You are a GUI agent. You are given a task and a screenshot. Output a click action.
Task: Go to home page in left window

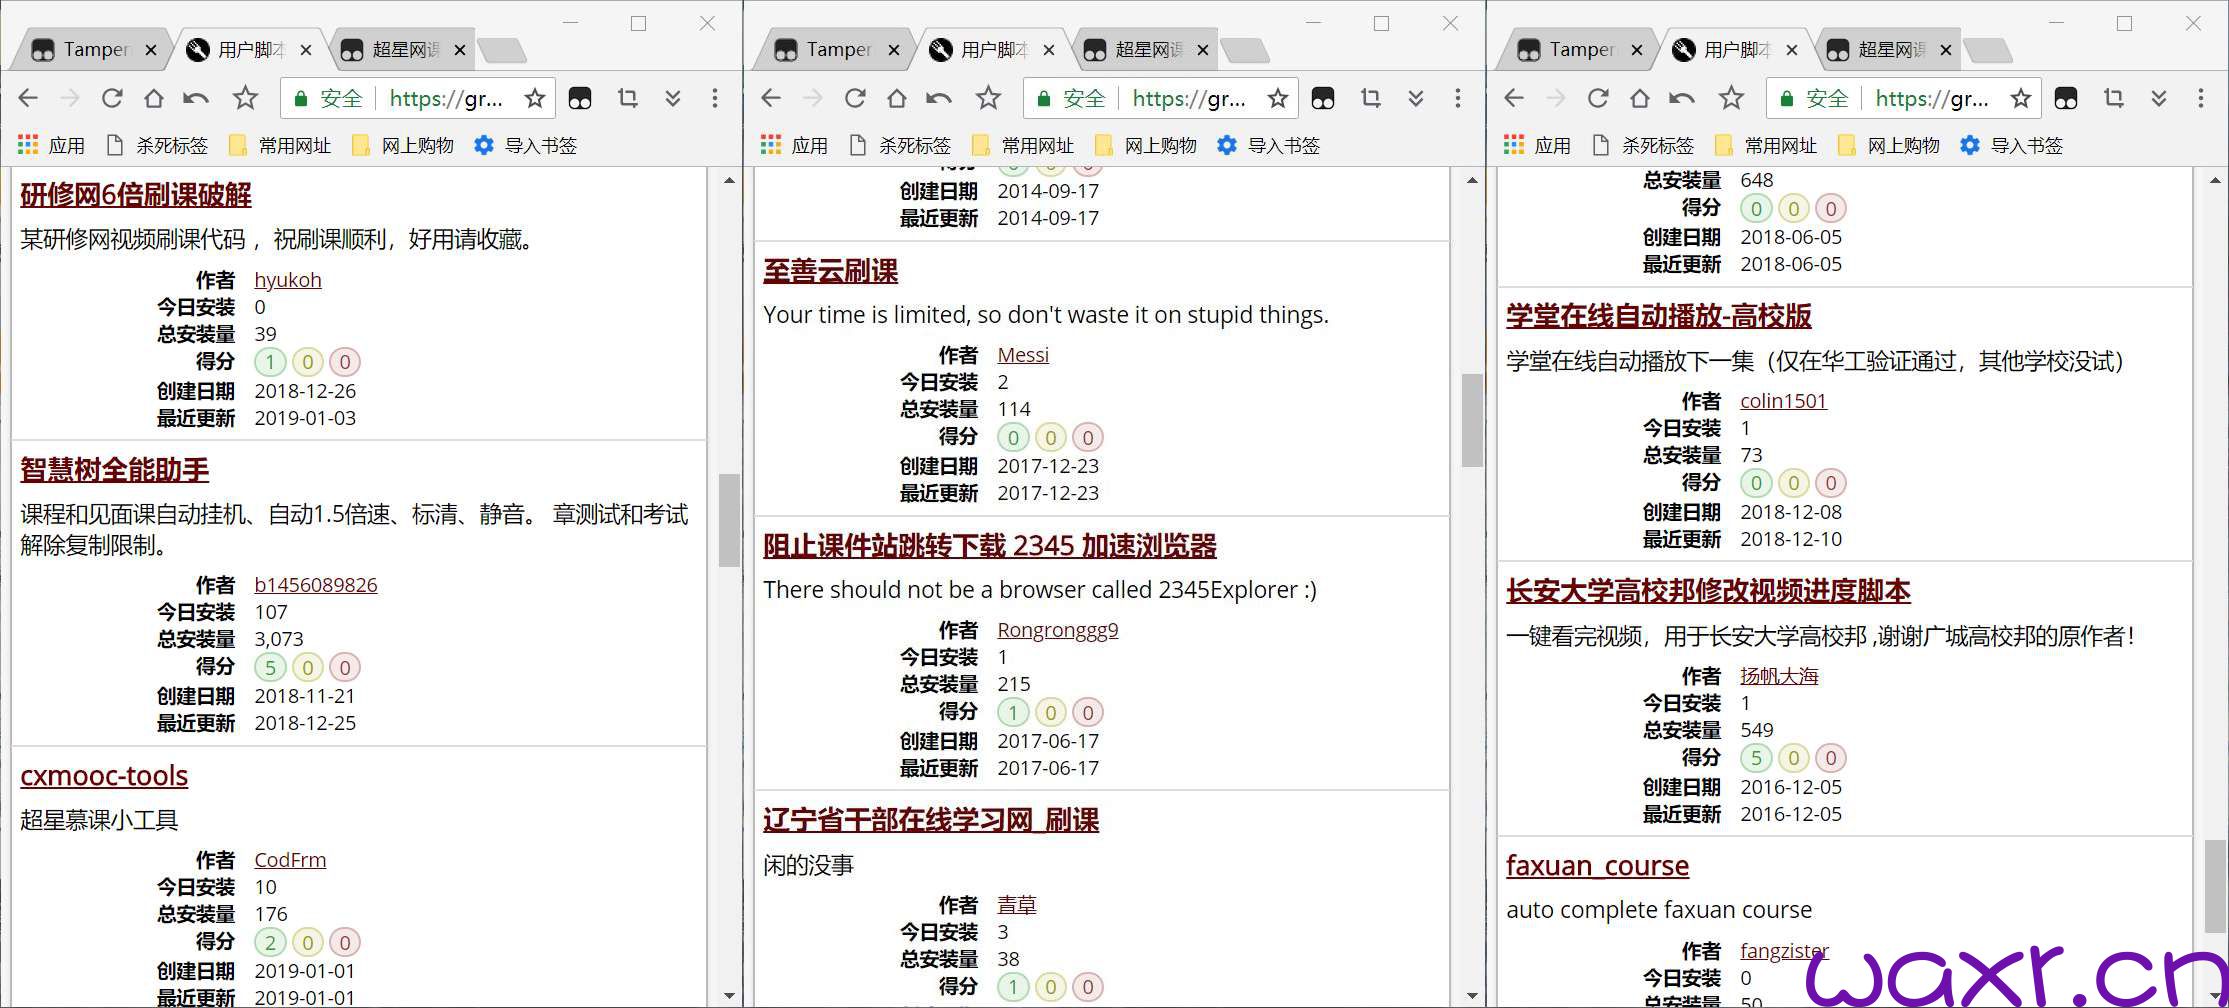pyautogui.click(x=153, y=98)
